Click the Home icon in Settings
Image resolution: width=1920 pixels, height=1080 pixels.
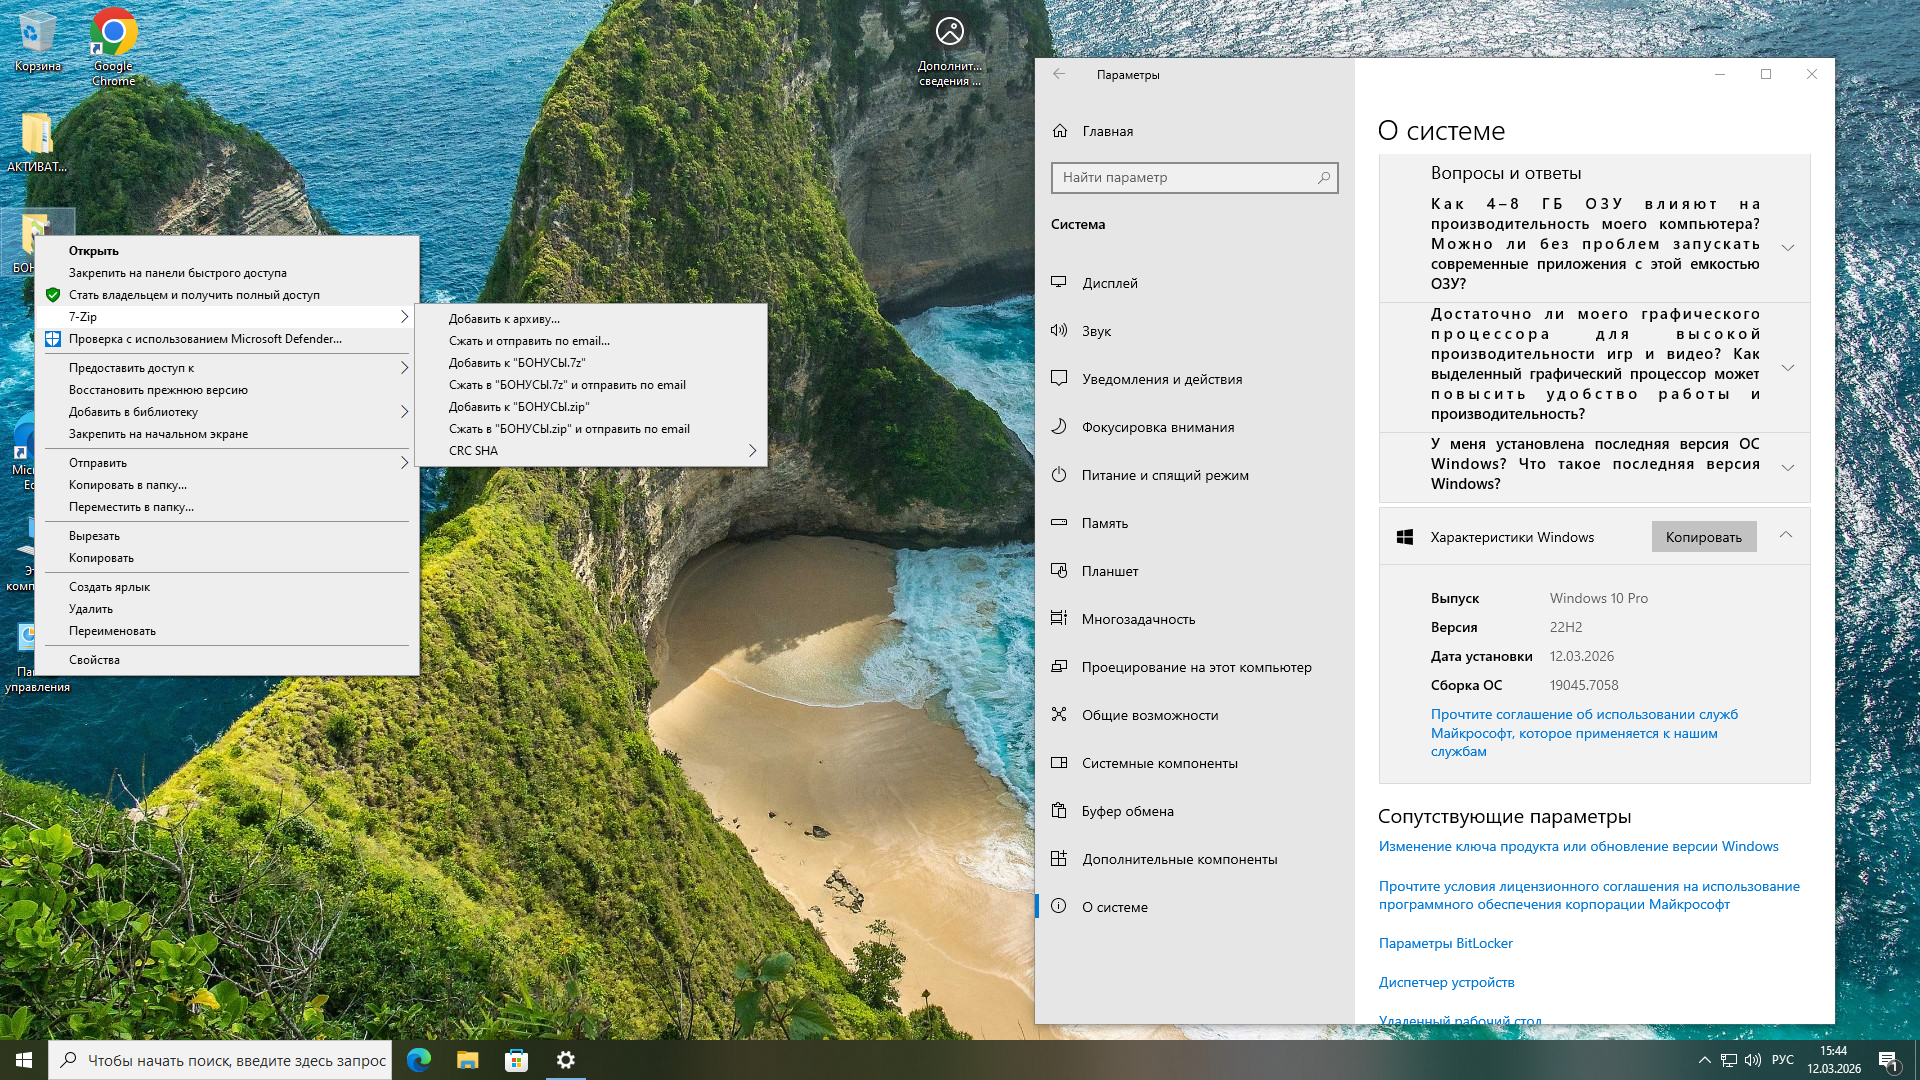(x=1060, y=131)
